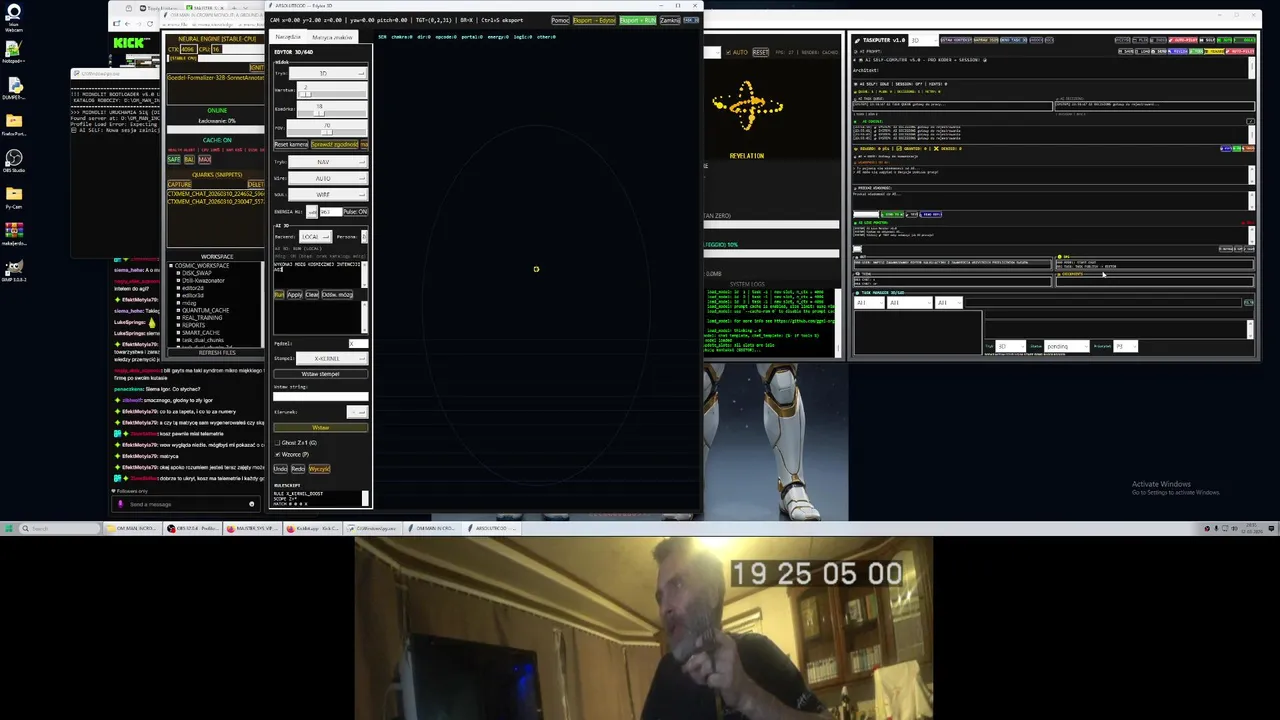
Task: Click the Wstaw stempel button
Action: coord(321,374)
